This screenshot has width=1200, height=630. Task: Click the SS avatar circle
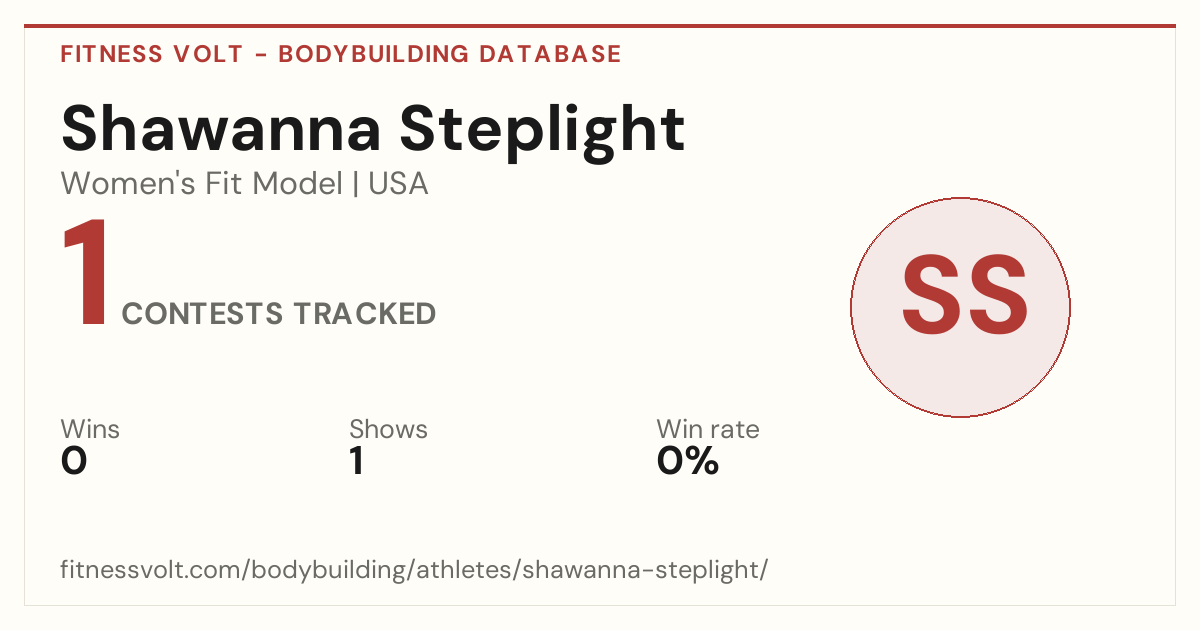960,307
